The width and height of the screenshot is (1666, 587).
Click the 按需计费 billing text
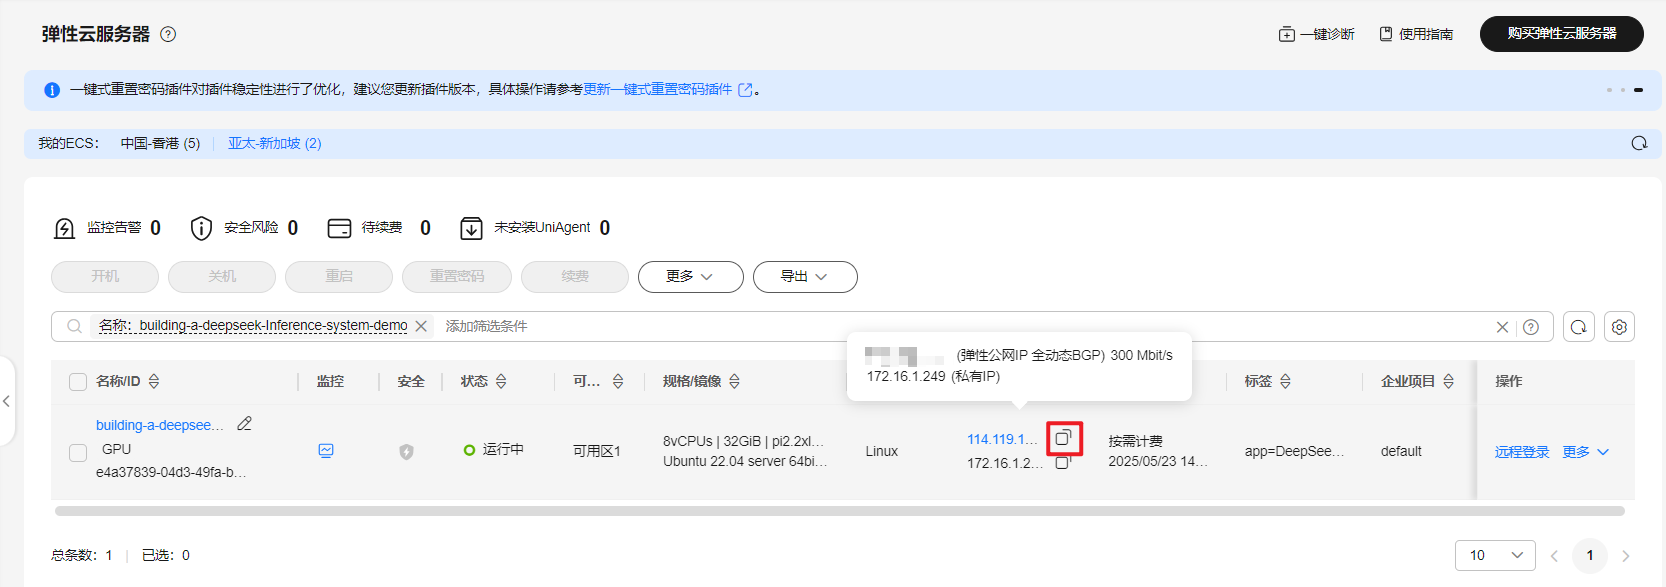point(1135,441)
